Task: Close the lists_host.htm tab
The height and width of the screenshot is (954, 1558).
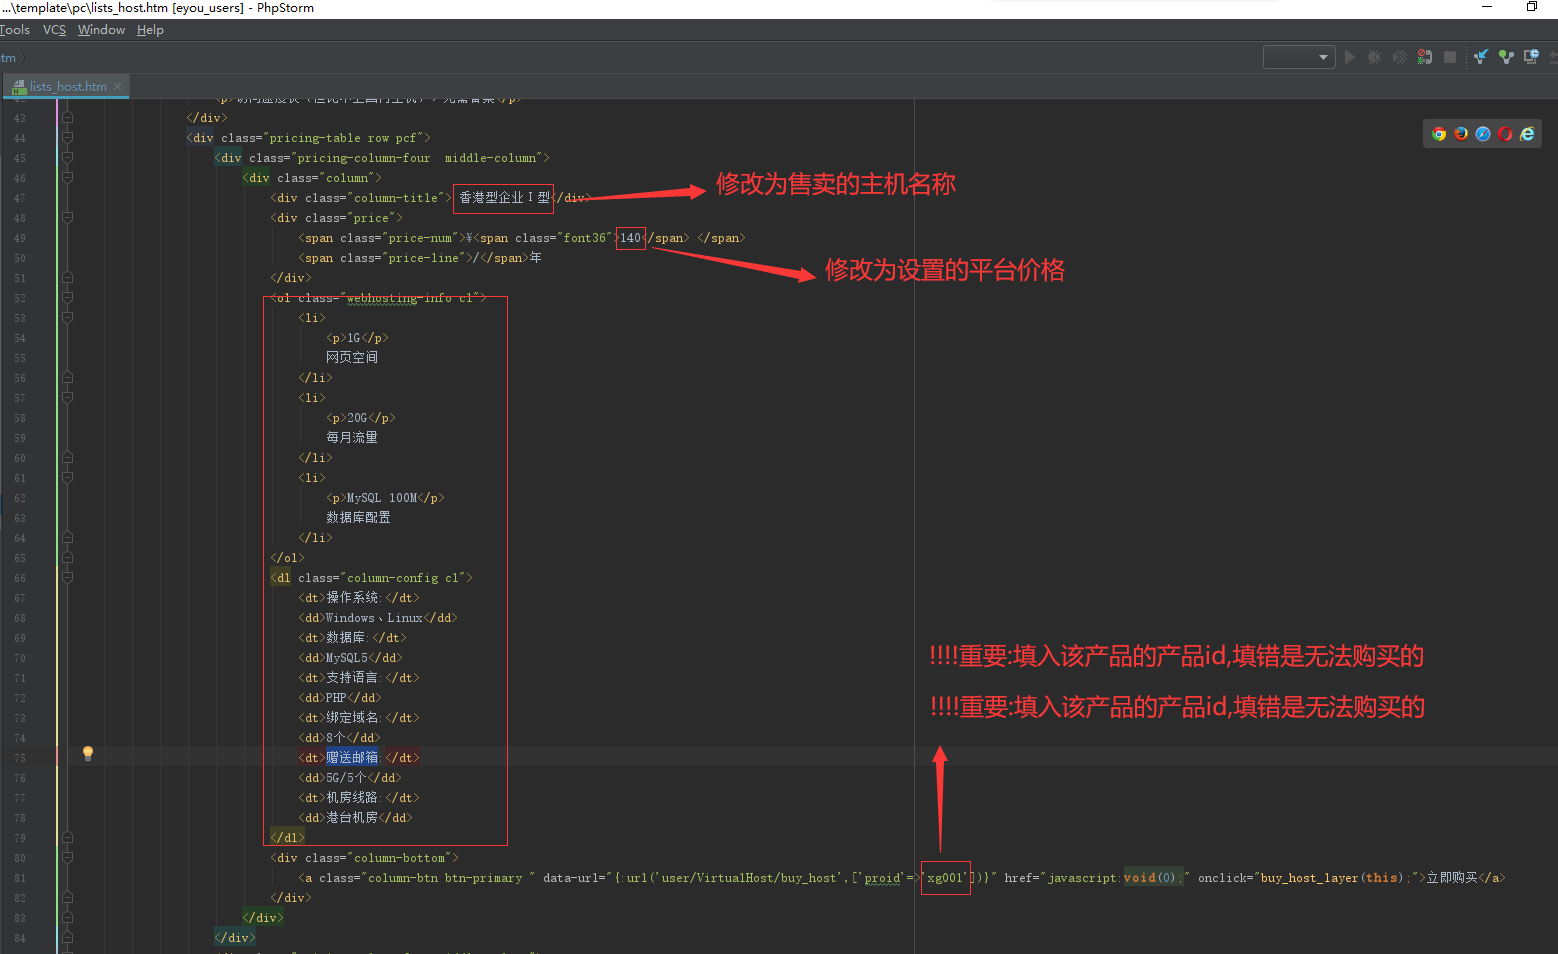Action: (x=117, y=87)
